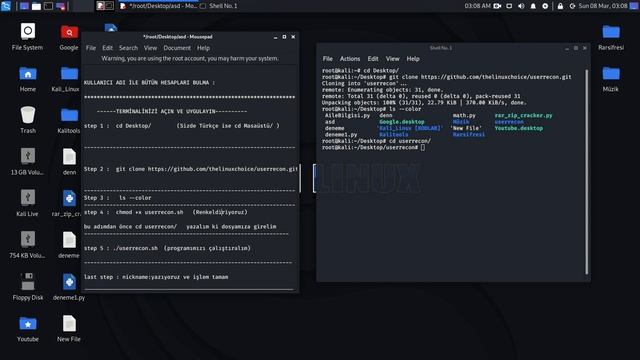Select the deneme1.py file icon

pos(69,287)
